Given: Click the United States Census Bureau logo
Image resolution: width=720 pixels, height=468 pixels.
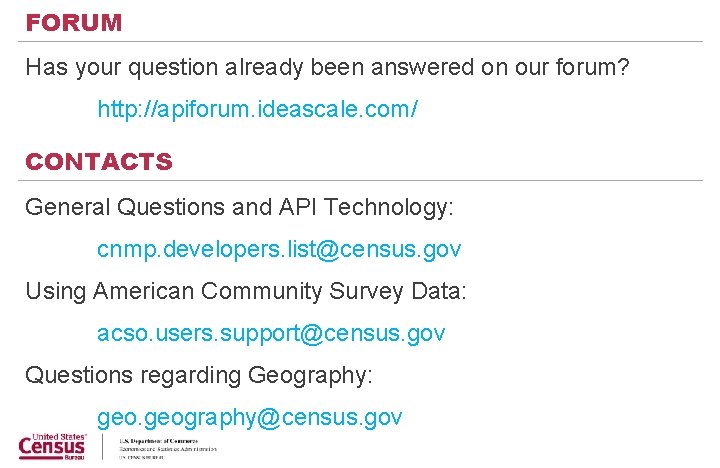Looking at the screenshot, I should 53,447.
